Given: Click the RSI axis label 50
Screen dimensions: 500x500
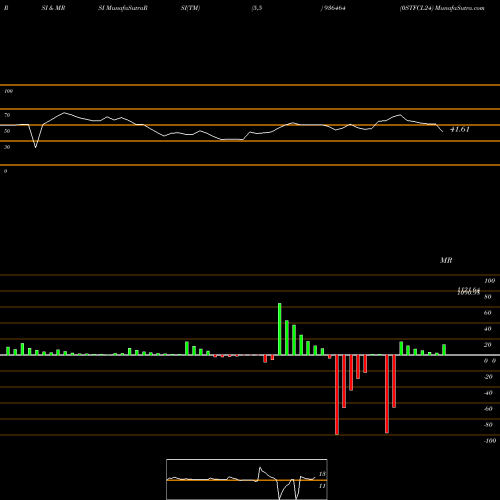Looking at the screenshot, I should point(7,131).
